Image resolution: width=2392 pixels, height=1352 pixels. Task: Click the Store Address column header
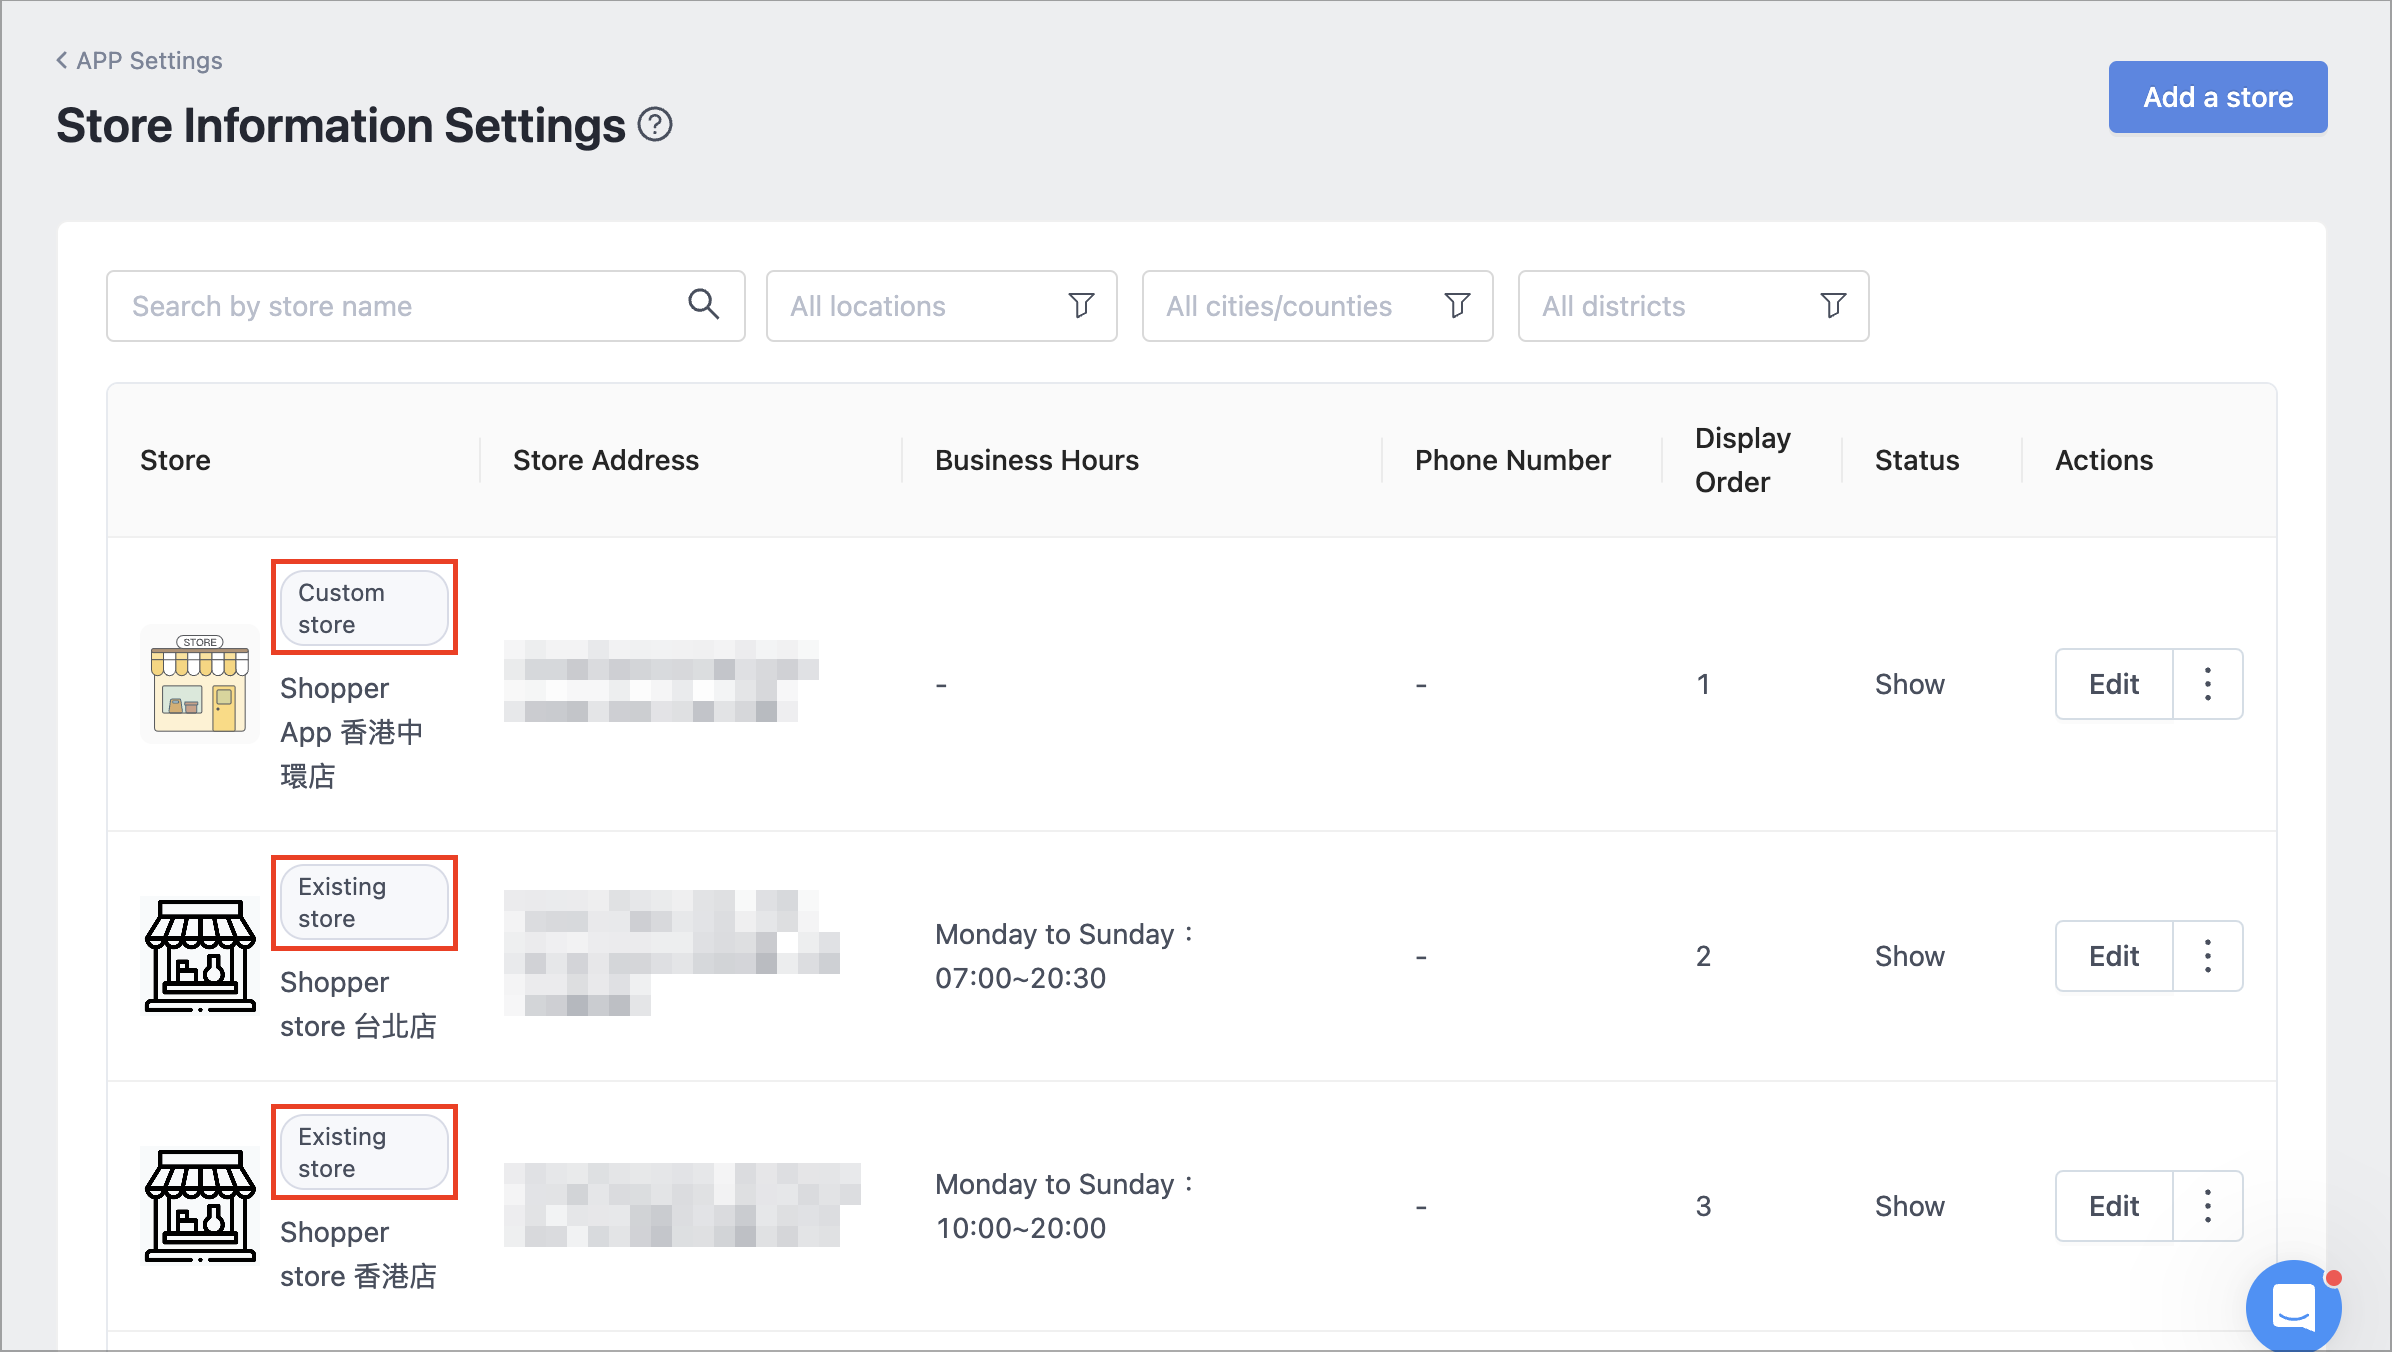tap(606, 460)
